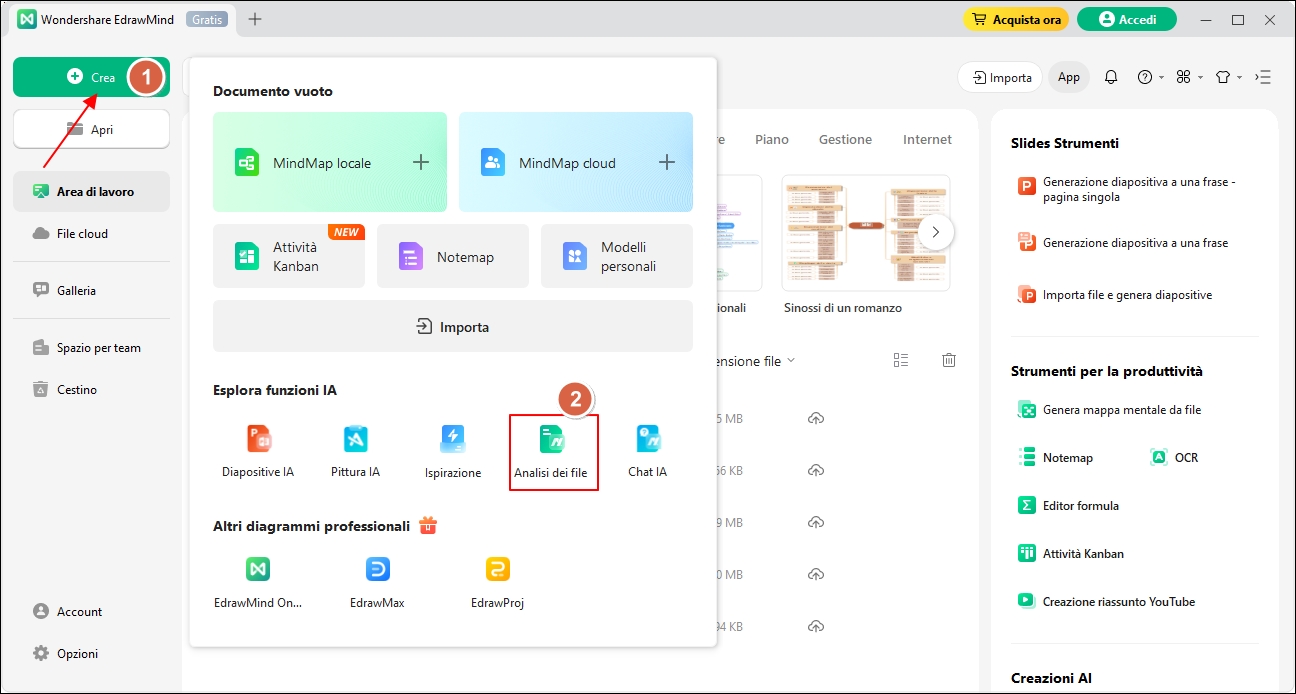Viewport: 1296px width, 694px height.
Task: Upload to cloud the 0 MB file
Action: (816, 574)
